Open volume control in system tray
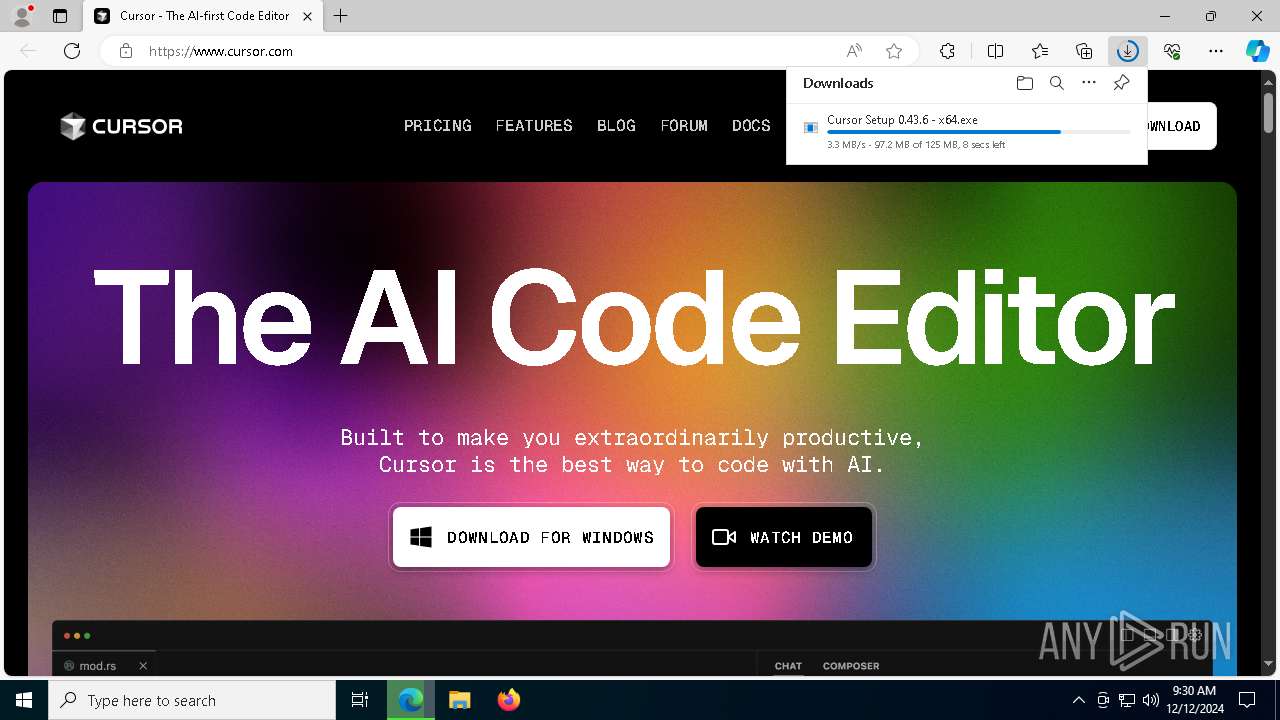Viewport: 1280px width, 720px height. (1151, 700)
